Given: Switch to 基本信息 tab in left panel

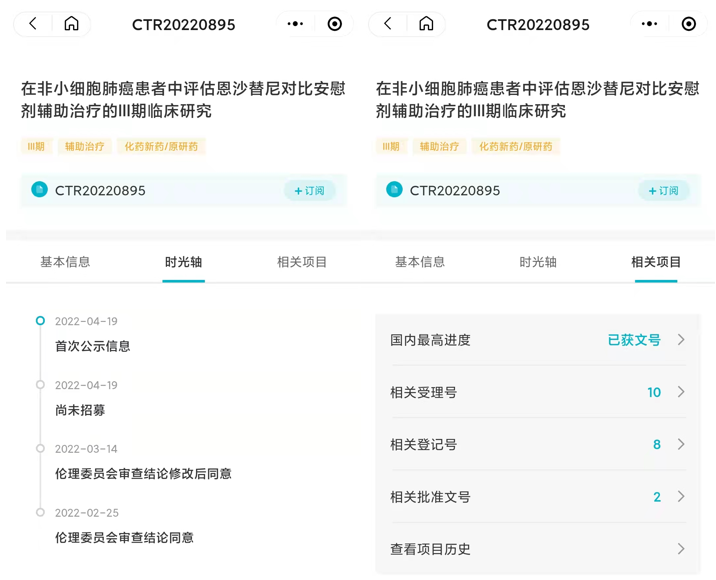Looking at the screenshot, I should tap(65, 262).
